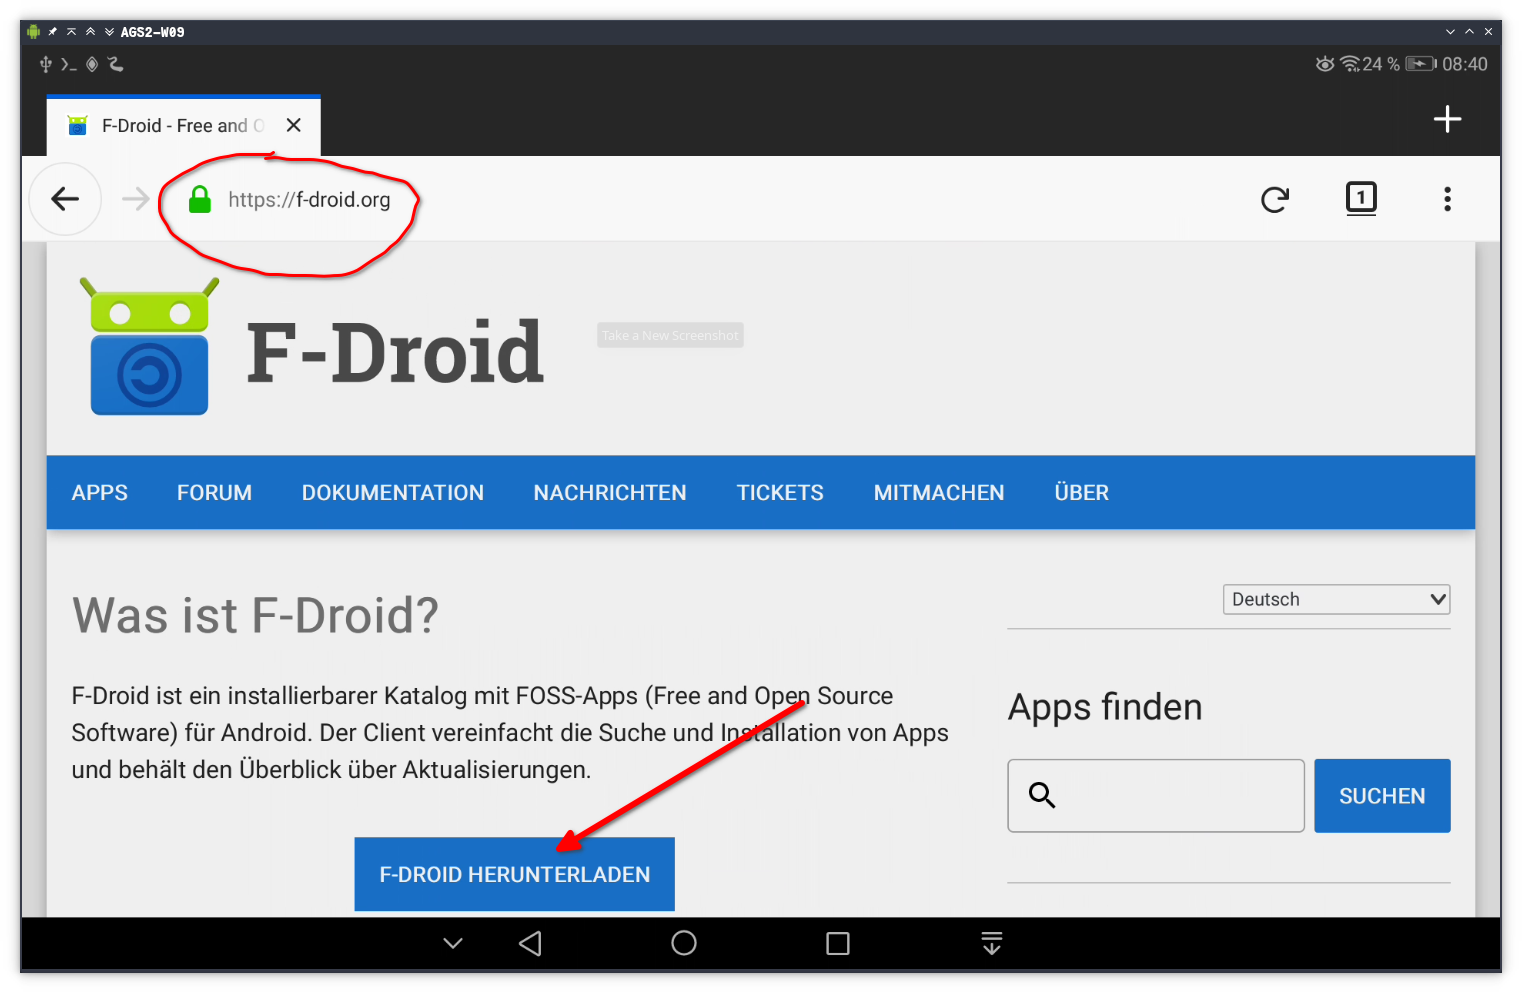1522x993 pixels.
Task: Open a new browser tab with plus
Action: (1447, 119)
